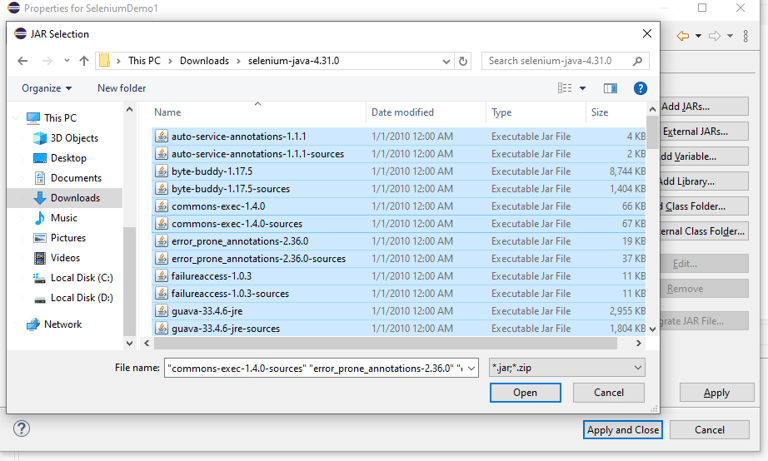Create a New folder

(x=121, y=88)
